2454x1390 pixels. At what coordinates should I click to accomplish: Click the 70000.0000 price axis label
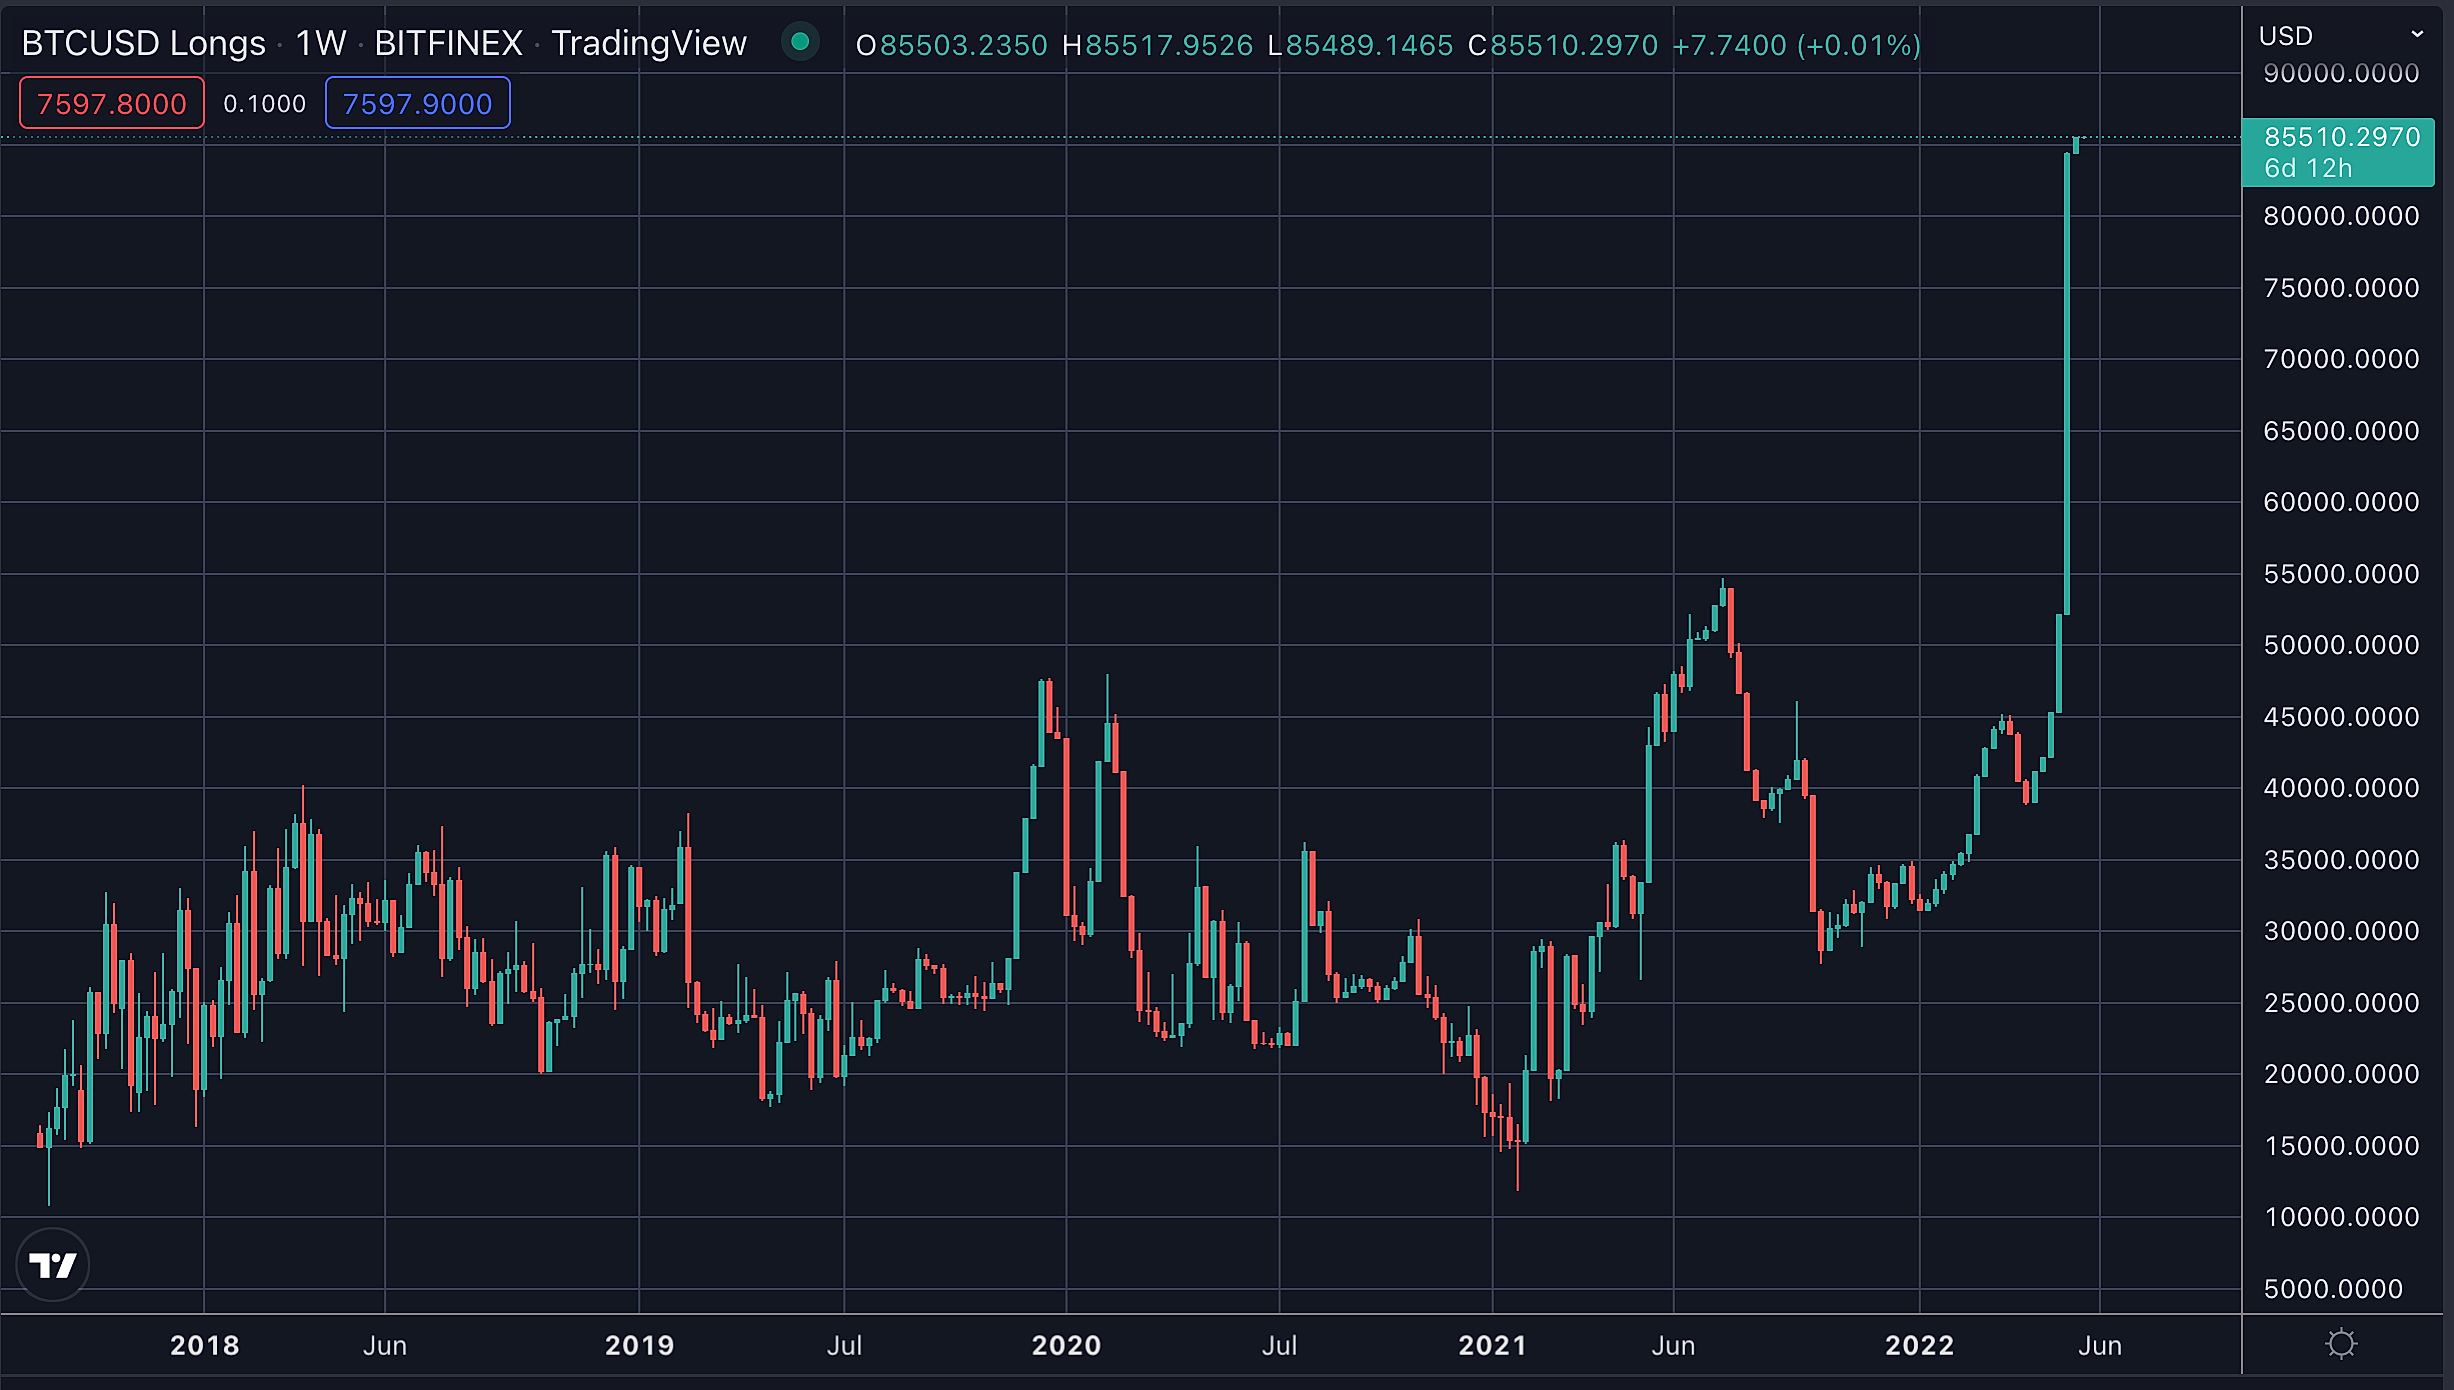click(2341, 359)
